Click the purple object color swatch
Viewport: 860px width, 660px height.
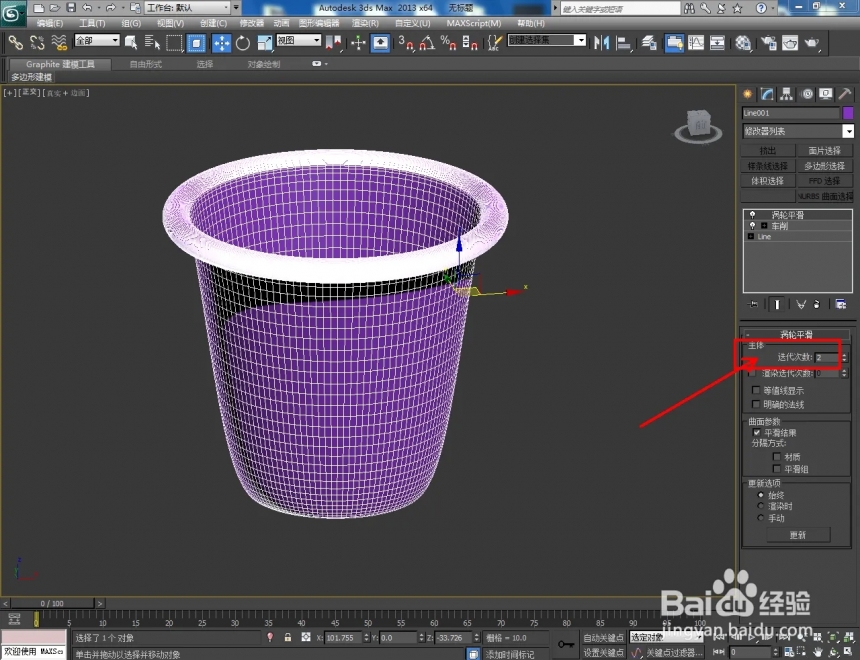(848, 112)
